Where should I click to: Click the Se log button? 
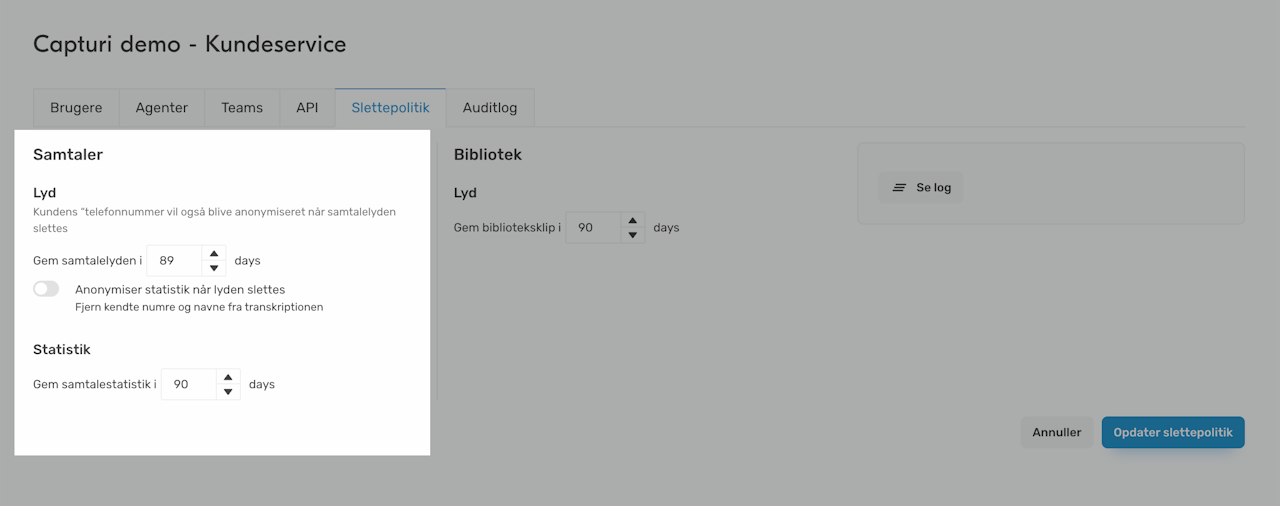921,188
